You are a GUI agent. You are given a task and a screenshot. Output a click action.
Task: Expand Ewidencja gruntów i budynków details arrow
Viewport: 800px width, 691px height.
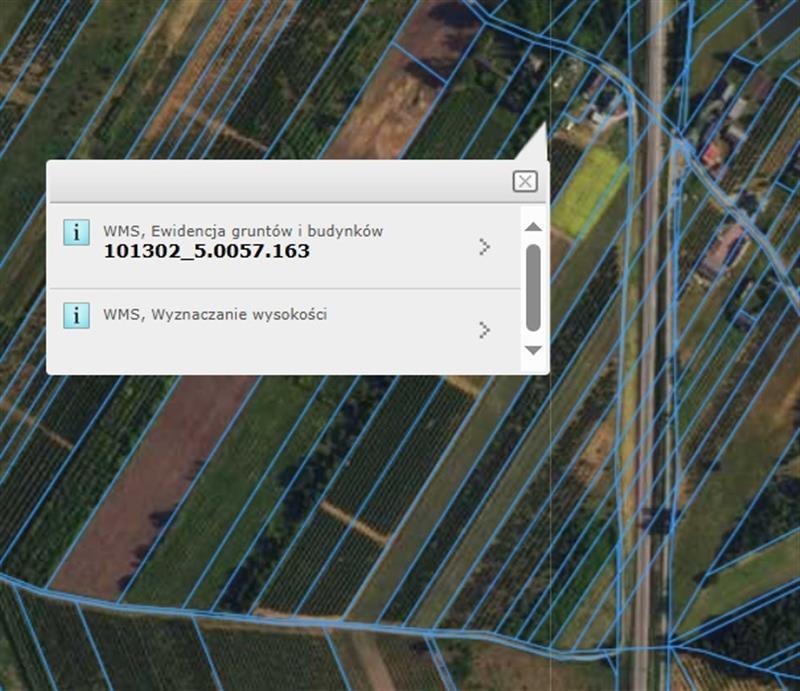tap(485, 246)
